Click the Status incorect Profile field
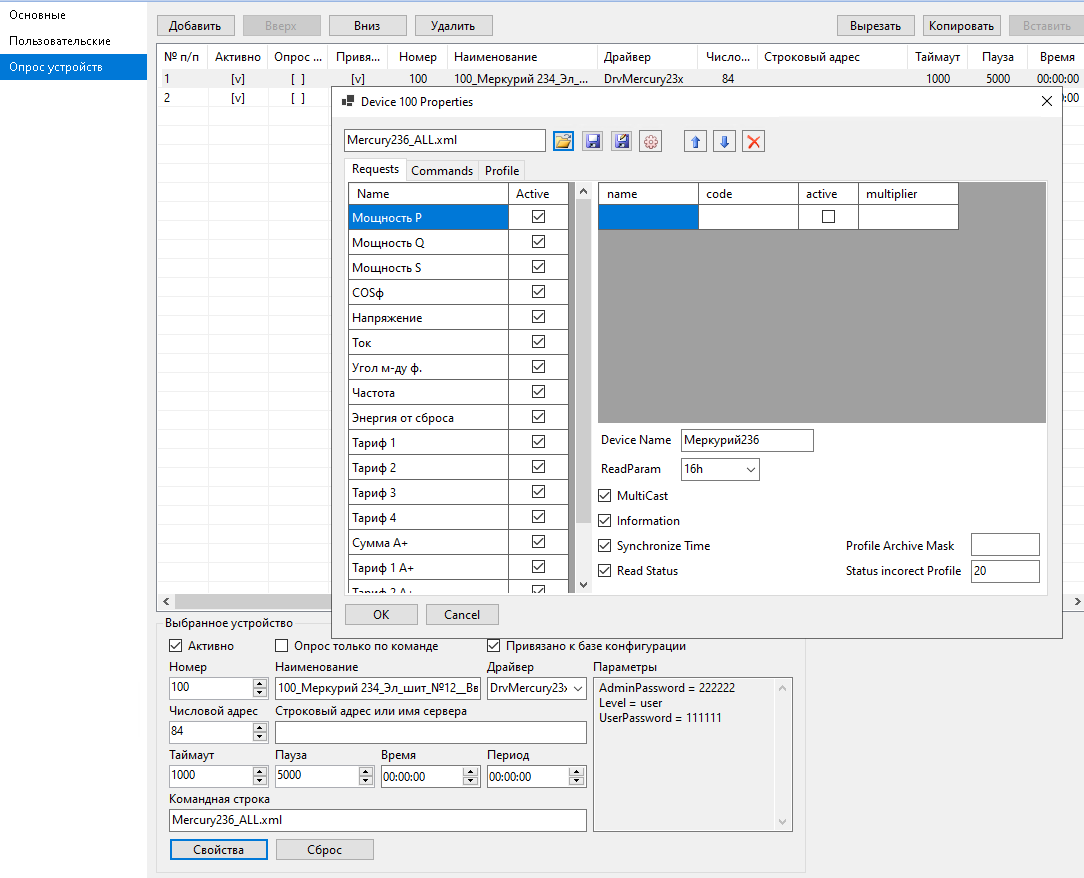Image resolution: width=1084 pixels, height=878 pixels. click(1004, 571)
